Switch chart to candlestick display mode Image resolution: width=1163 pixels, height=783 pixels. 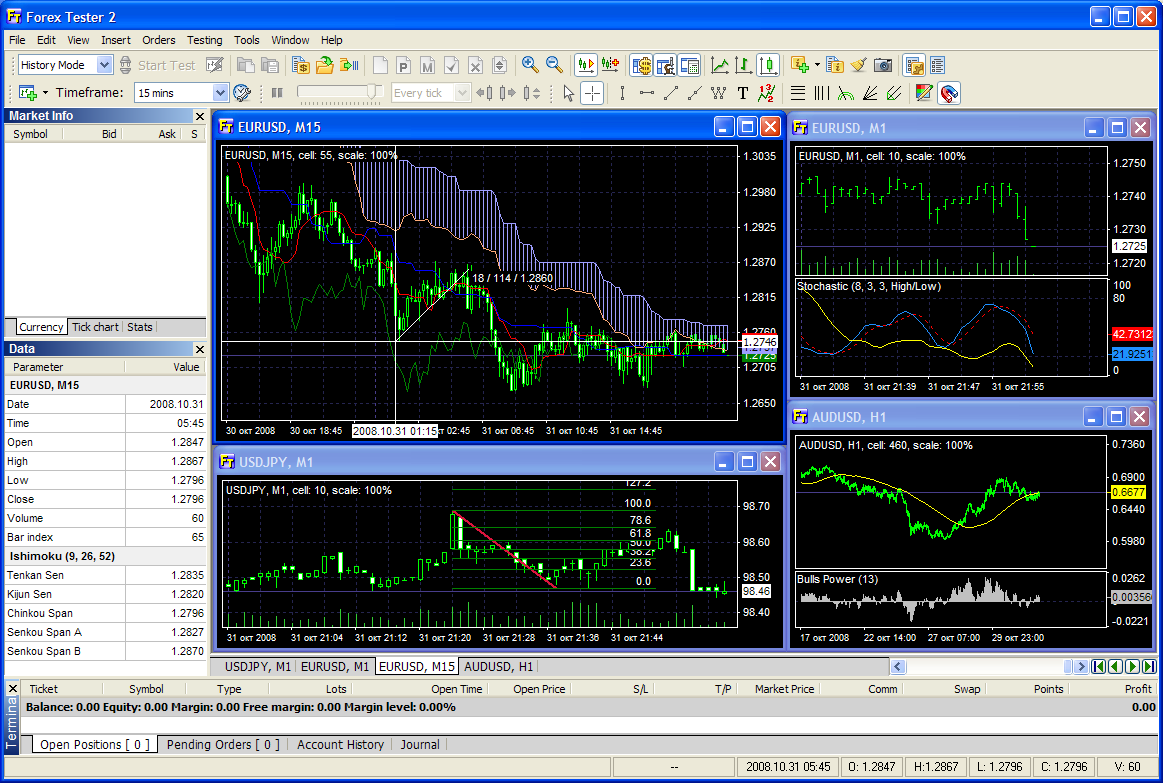pyautogui.click(x=768, y=65)
